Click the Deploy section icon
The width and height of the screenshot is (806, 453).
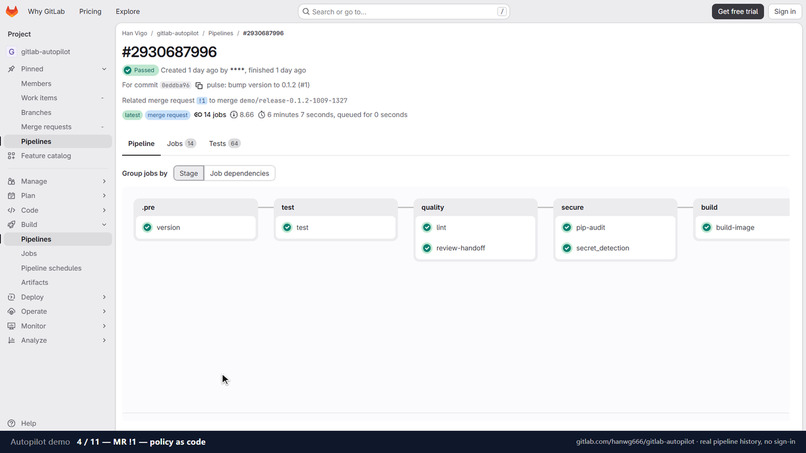click(11, 297)
